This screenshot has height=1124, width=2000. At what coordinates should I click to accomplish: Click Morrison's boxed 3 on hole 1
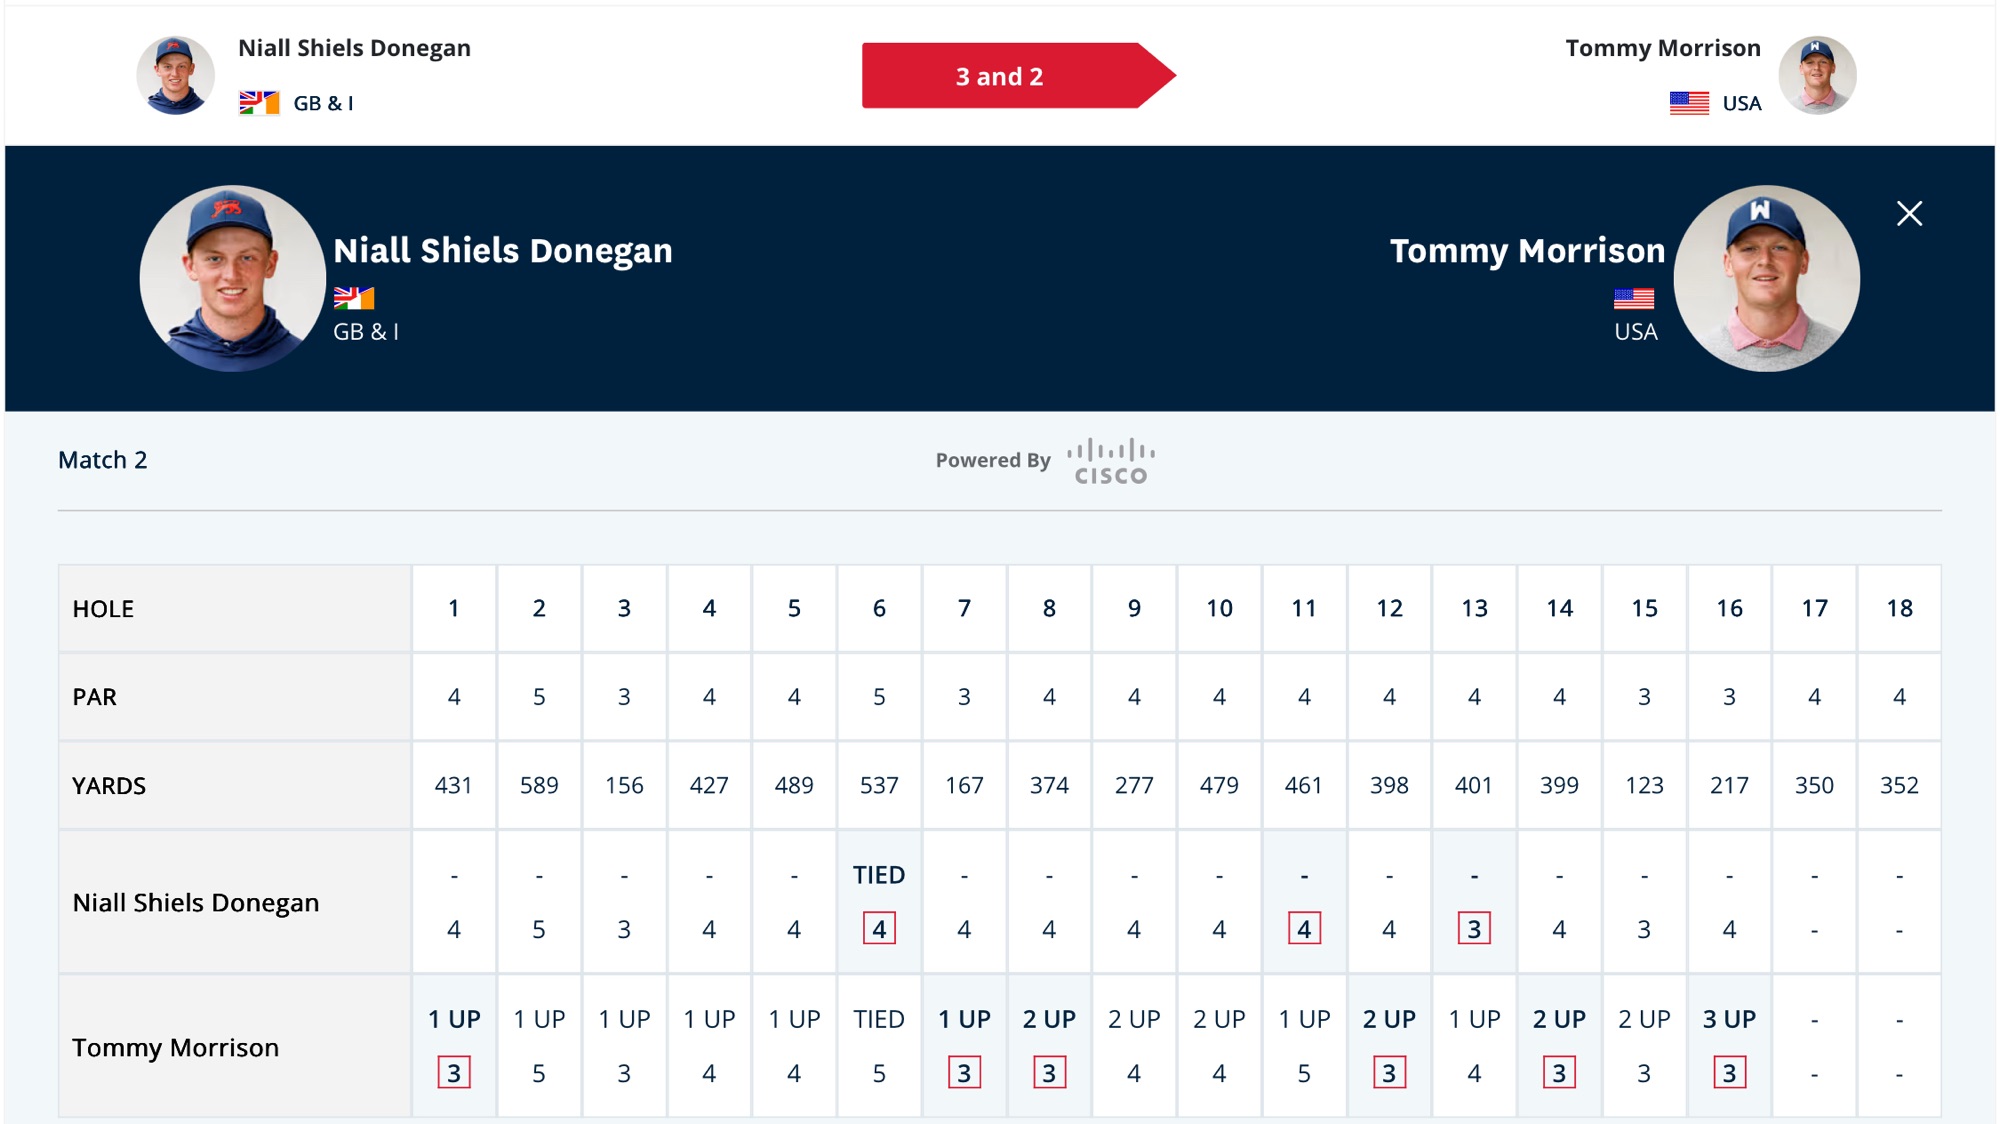[x=454, y=1073]
